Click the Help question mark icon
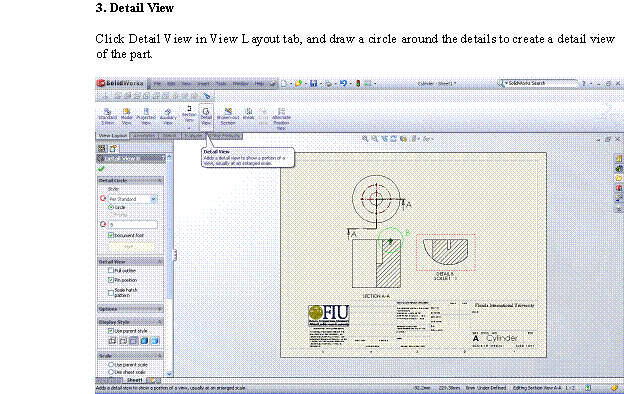Viewport: 624px width, 394px height. click(x=584, y=84)
